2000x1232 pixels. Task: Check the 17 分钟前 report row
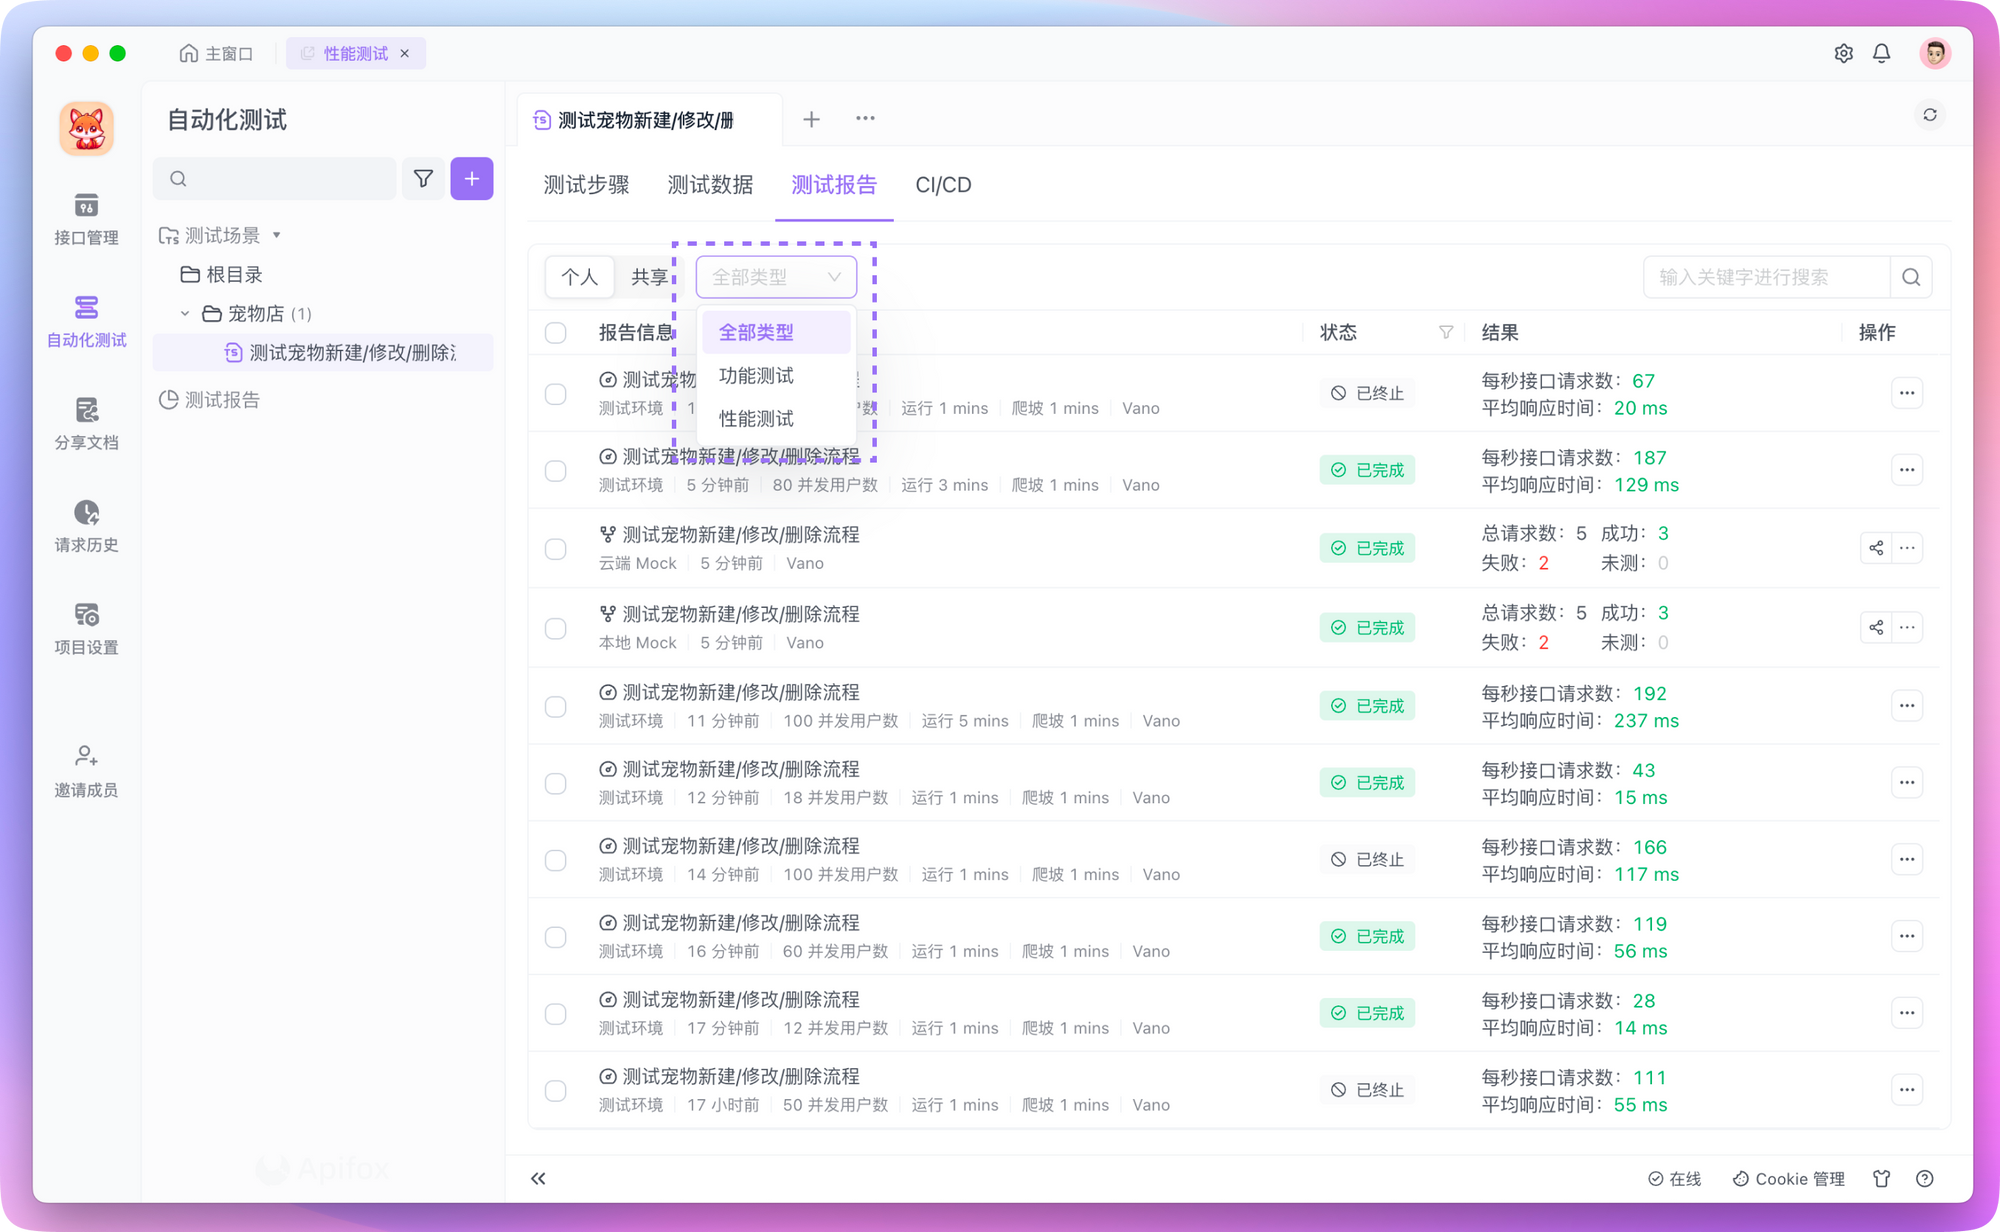click(556, 1014)
